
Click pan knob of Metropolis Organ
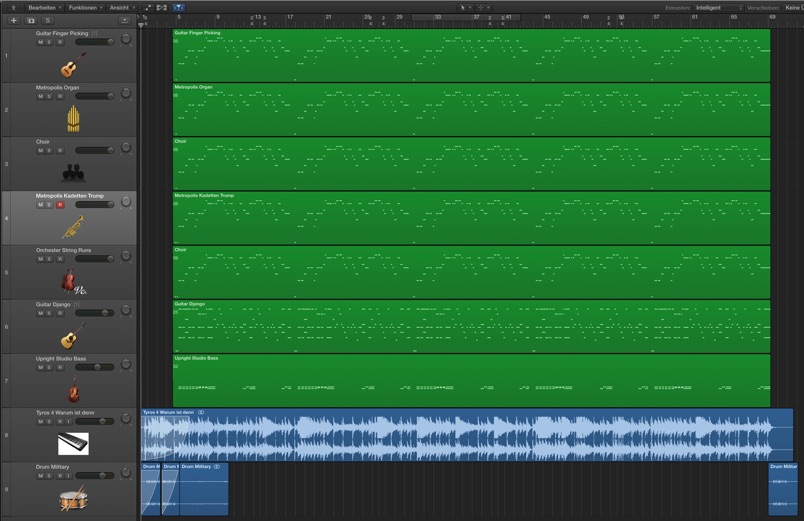point(126,93)
